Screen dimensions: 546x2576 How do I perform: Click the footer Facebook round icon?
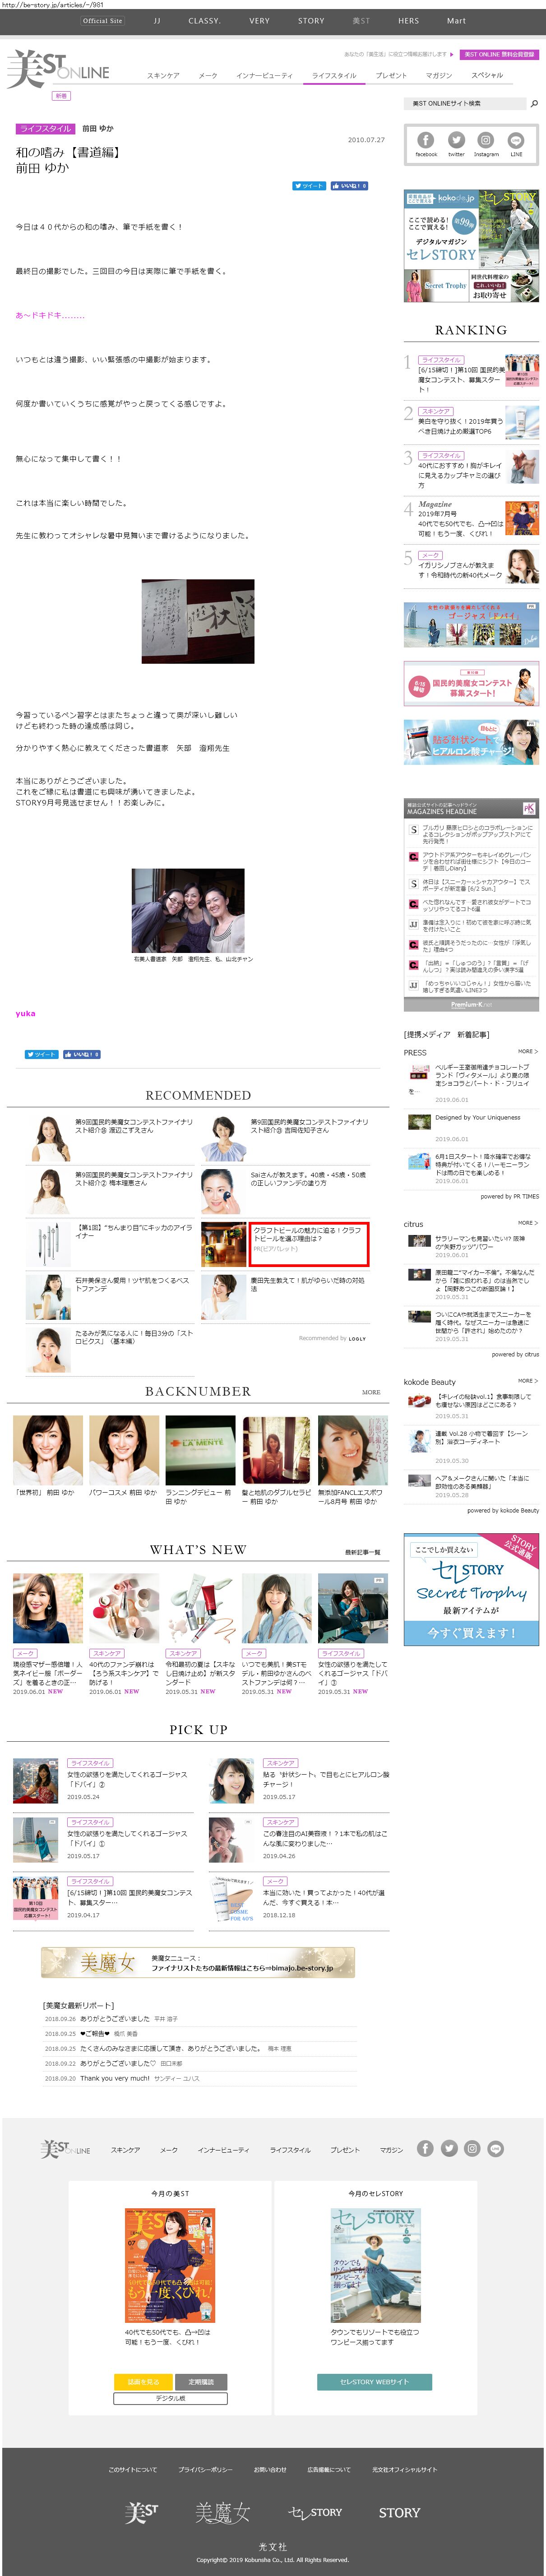pos(426,2148)
